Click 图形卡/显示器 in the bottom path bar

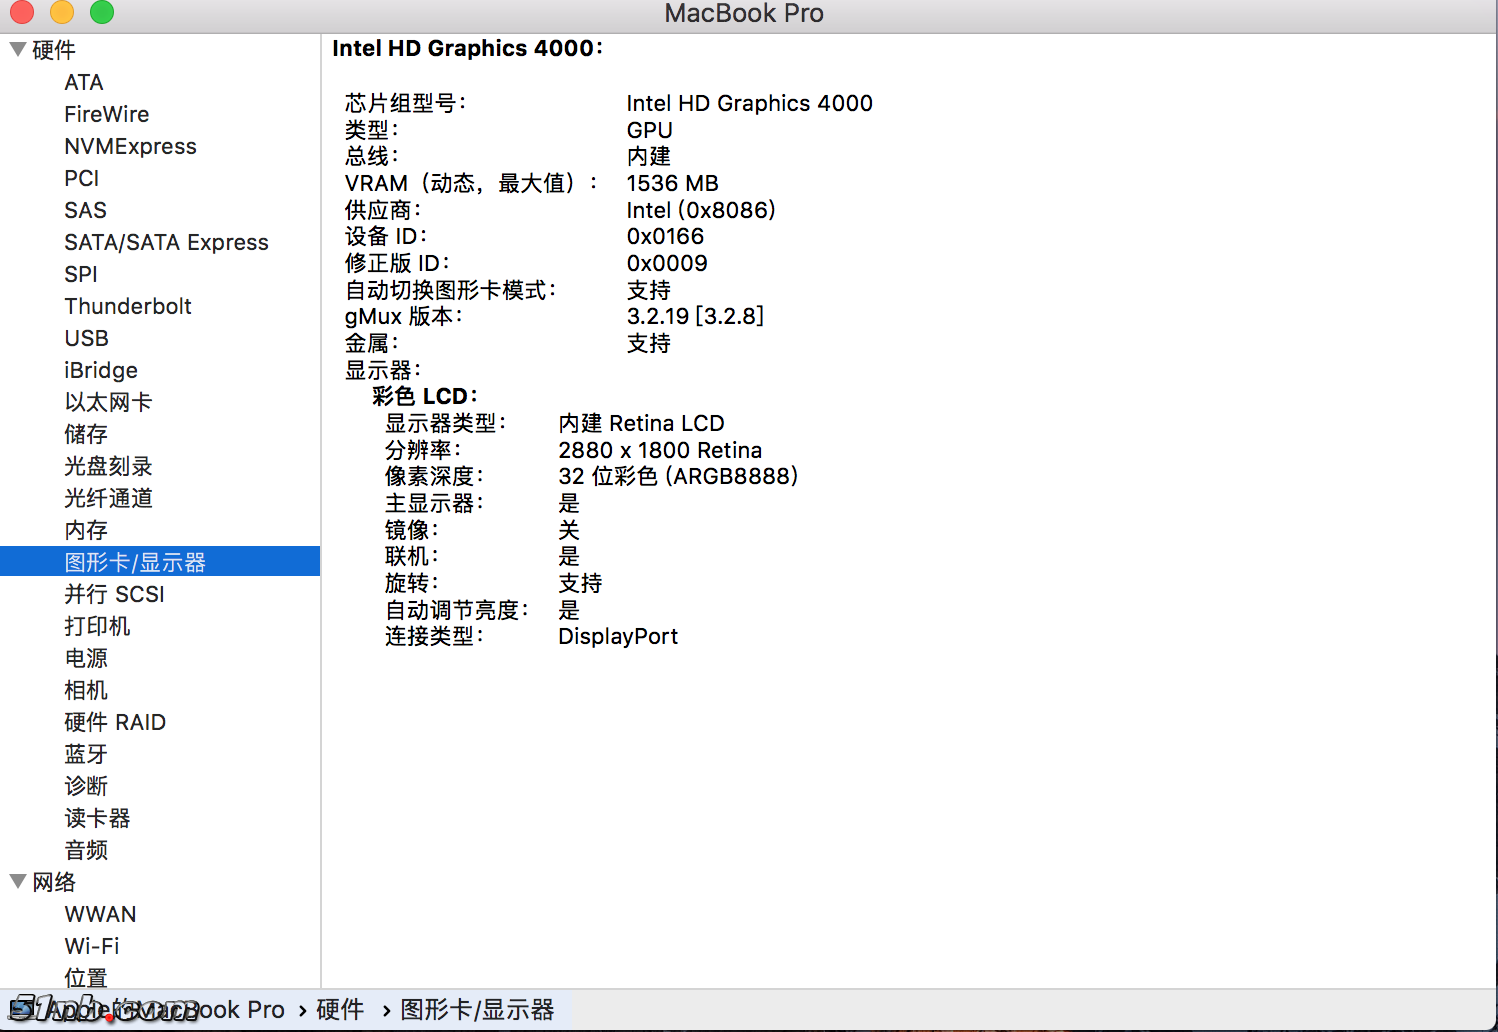pyautogui.click(x=477, y=1010)
